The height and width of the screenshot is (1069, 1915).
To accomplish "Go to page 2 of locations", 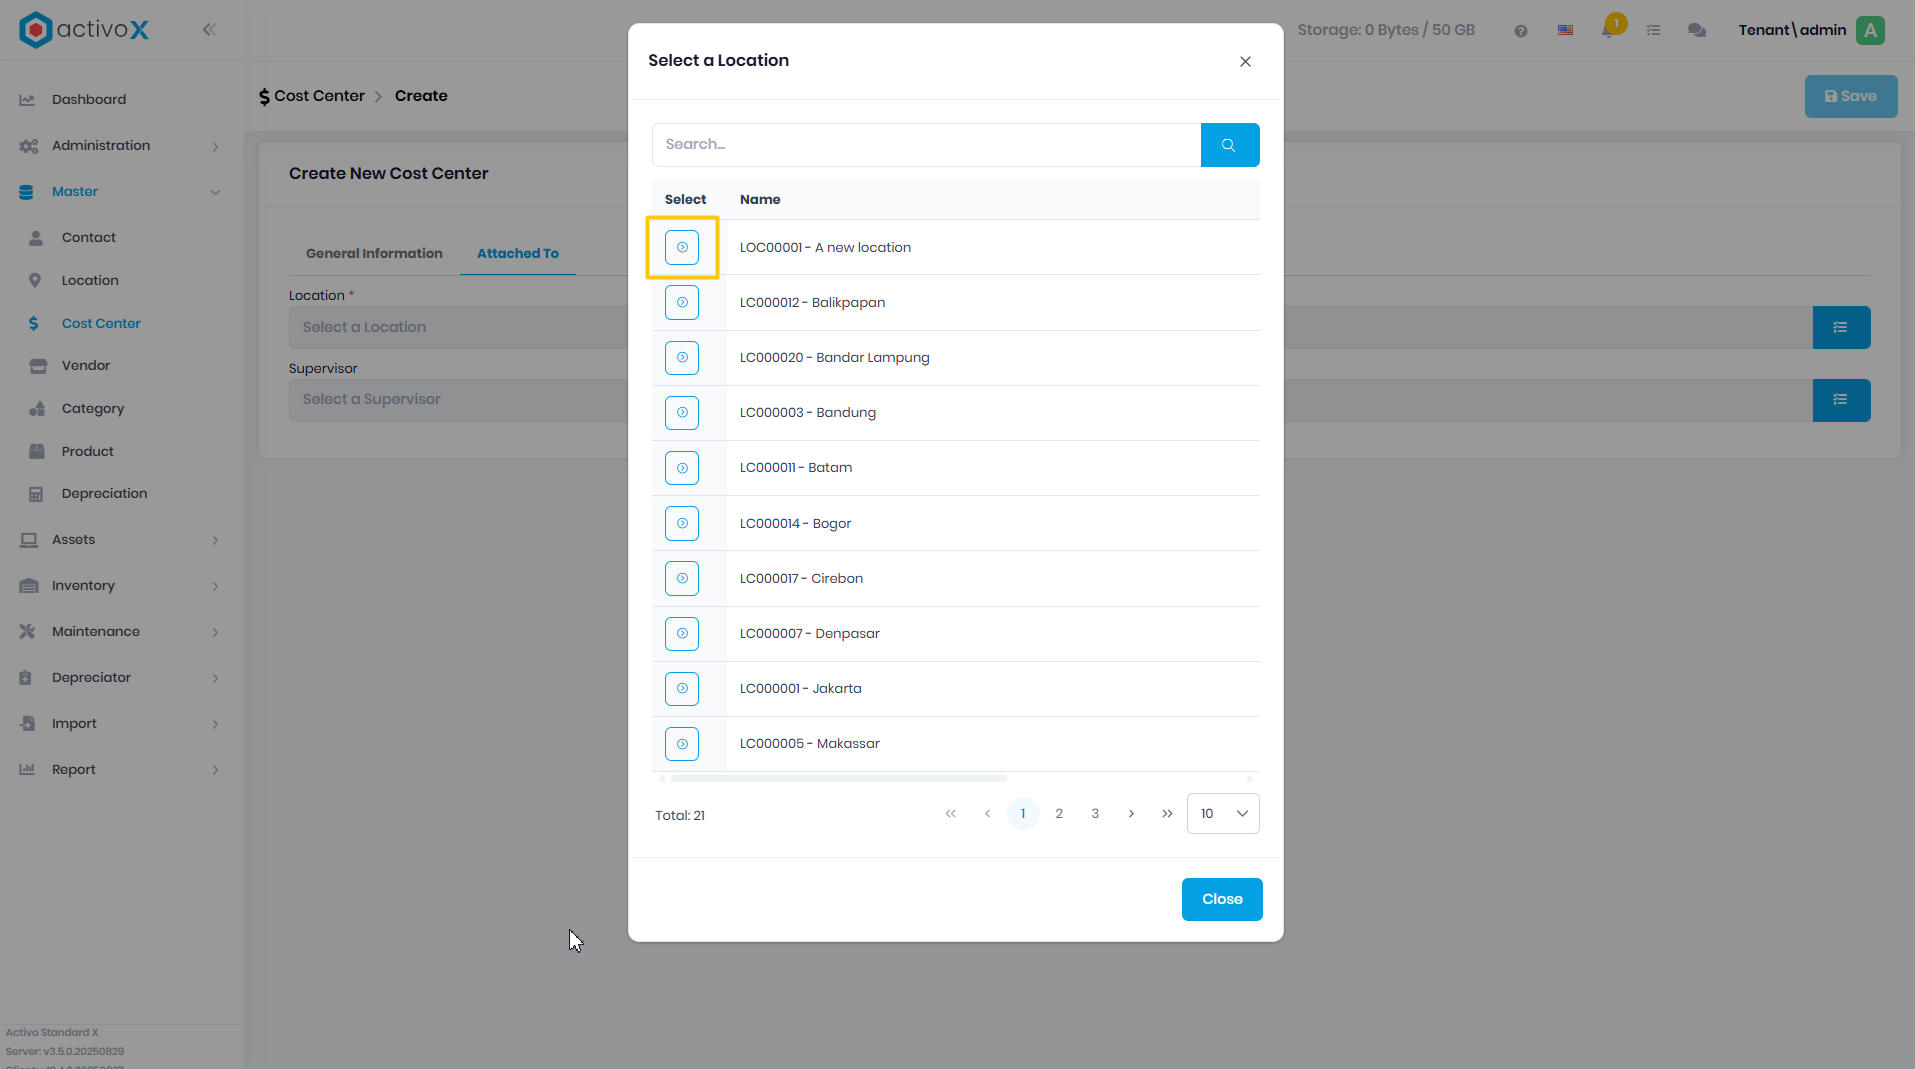I will pyautogui.click(x=1059, y=814).
